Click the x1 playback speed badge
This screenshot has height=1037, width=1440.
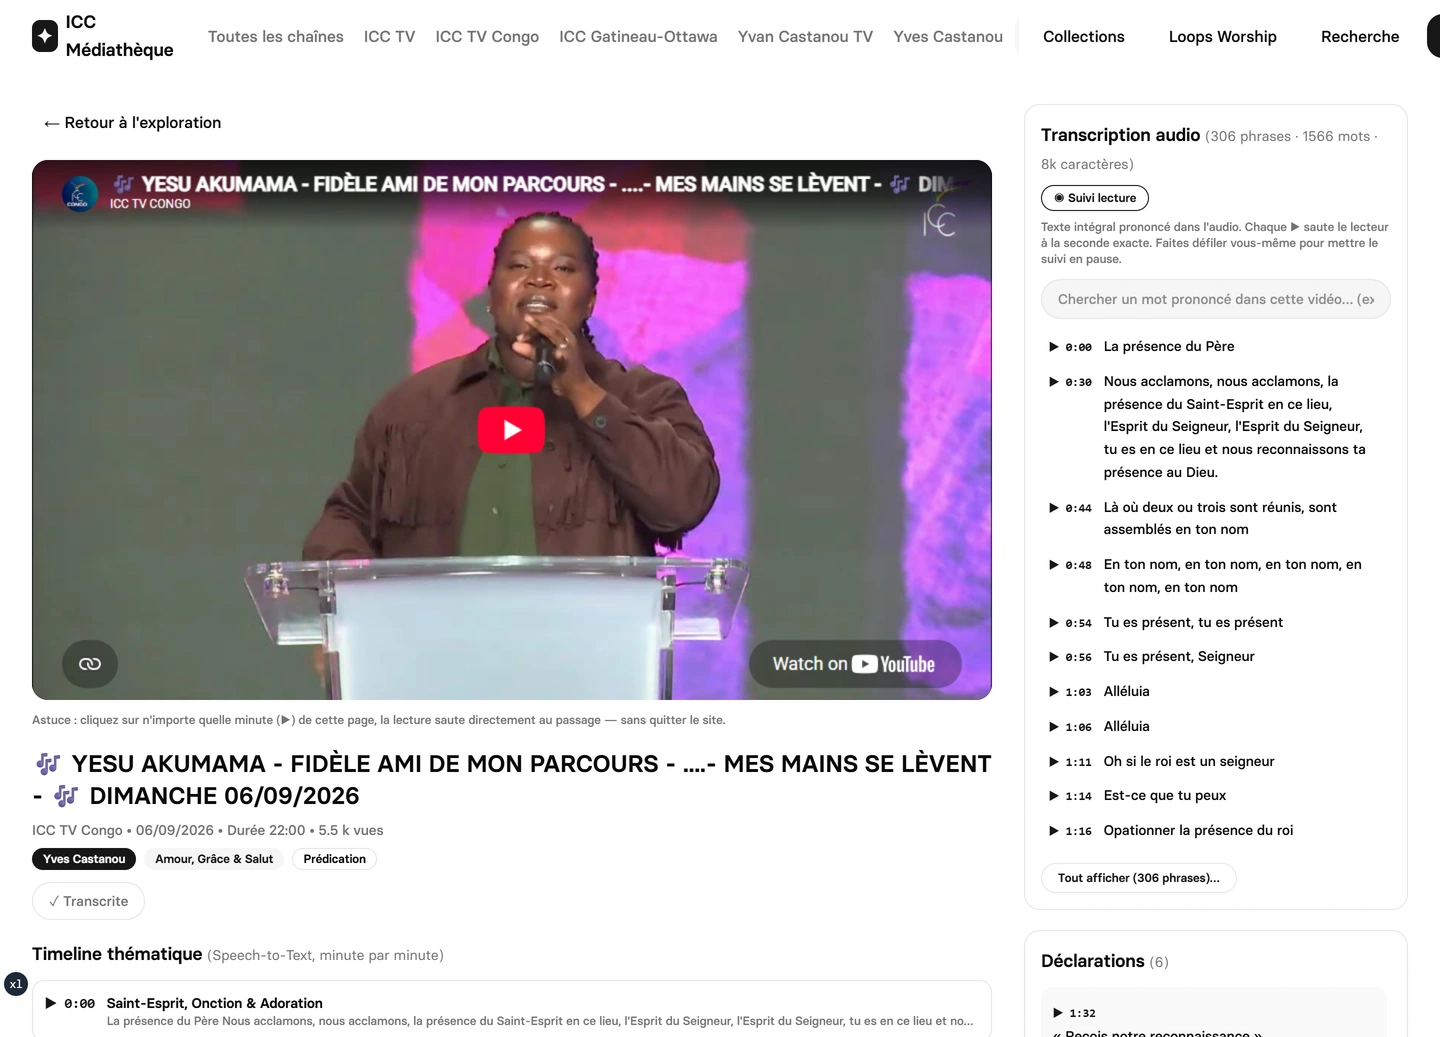(16, 984)
